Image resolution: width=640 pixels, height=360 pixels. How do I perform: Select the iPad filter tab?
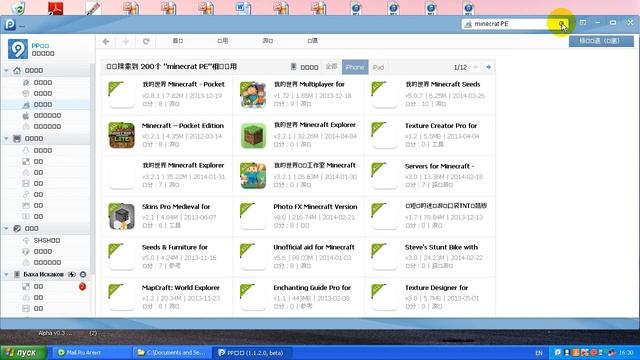(x=378, y=67)
